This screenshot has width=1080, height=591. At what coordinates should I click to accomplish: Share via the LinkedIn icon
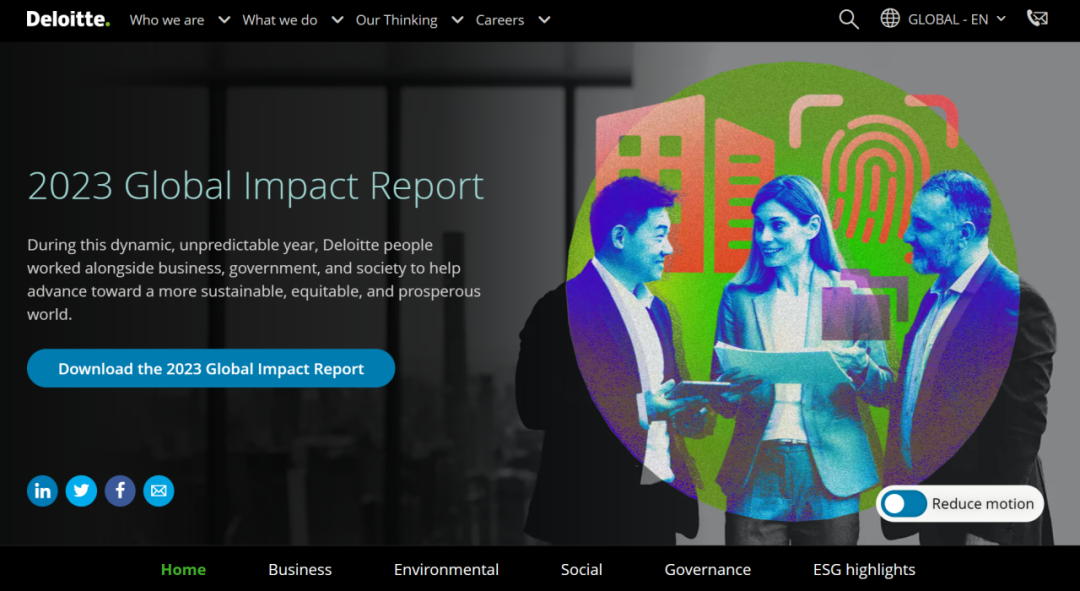coord(42,490)
